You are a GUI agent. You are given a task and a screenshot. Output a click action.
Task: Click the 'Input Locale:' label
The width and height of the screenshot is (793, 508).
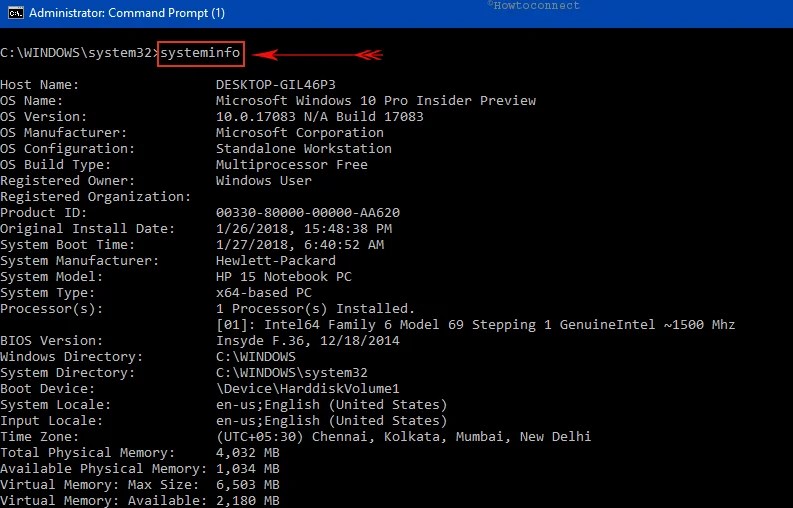pyautogui.click(x=51, y=421)
